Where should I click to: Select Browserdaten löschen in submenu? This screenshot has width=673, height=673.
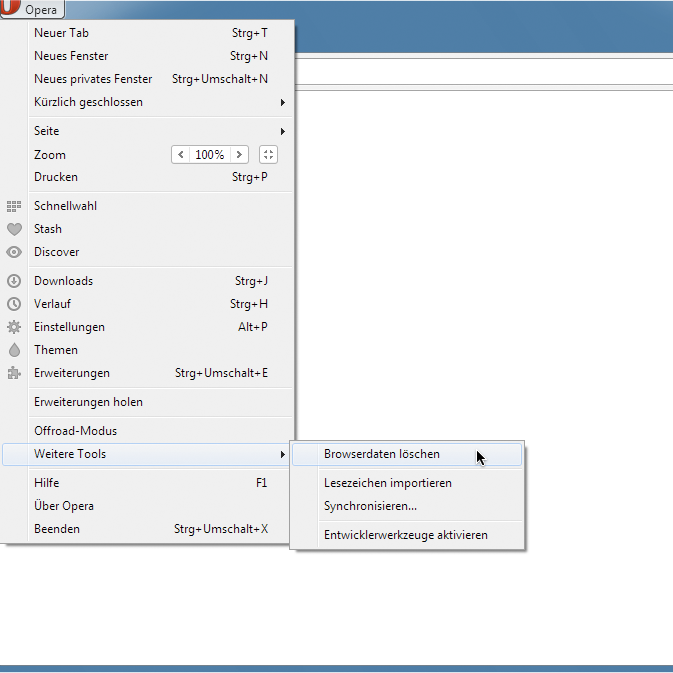point(407,454)
